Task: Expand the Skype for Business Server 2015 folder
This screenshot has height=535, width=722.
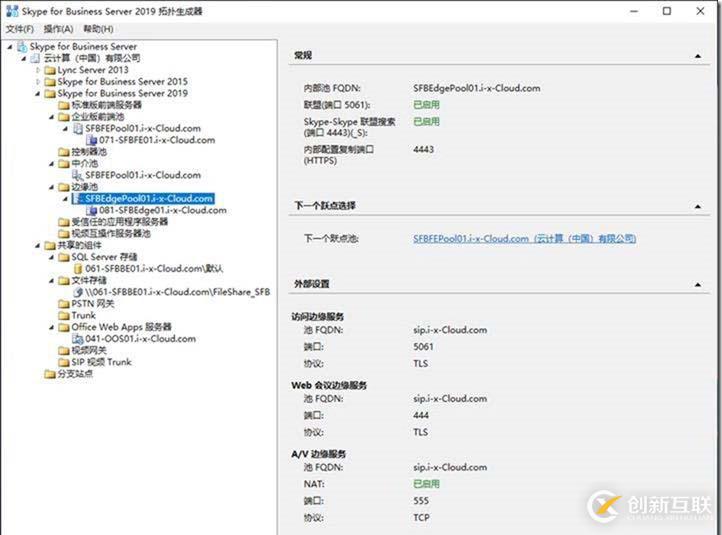Action: click(x=38, y=81)
